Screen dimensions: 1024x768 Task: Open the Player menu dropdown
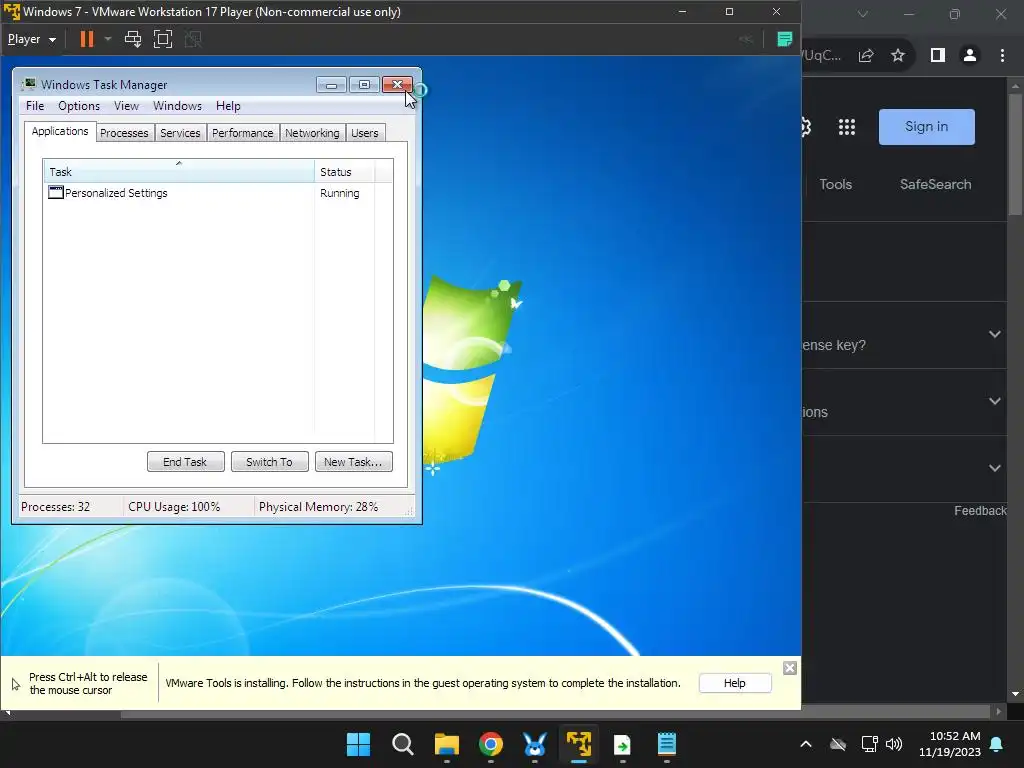pos(31,39)
